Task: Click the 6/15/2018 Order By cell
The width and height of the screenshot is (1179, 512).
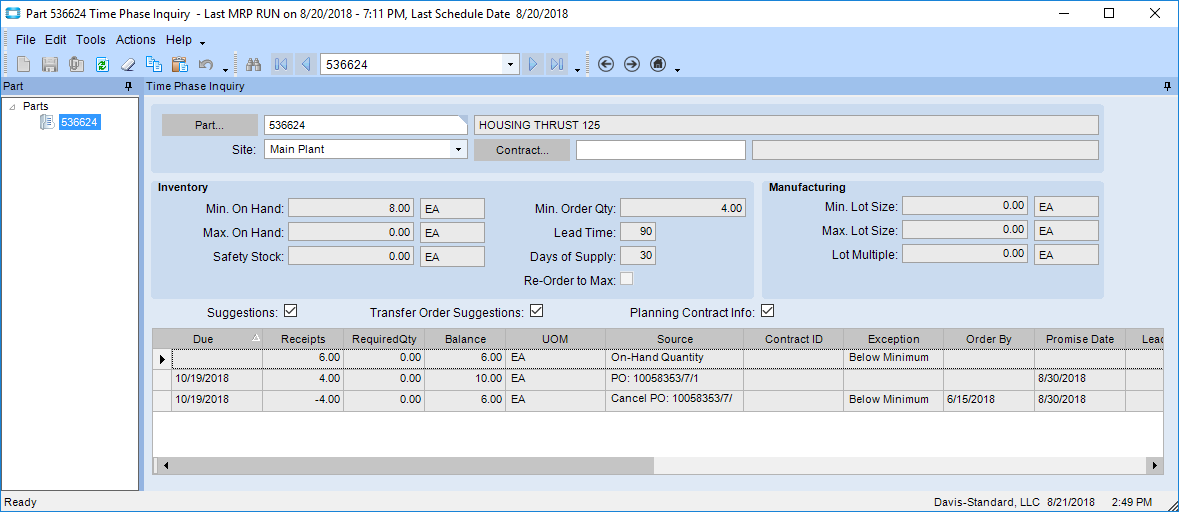Action: [x=989, y=399]
